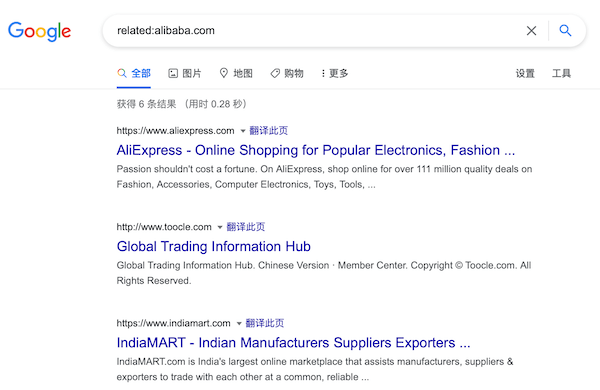Switch to the 地图 maps tab
Image resolution: width=600 pixels, height=390 pixels.
(x=236, y=73)
